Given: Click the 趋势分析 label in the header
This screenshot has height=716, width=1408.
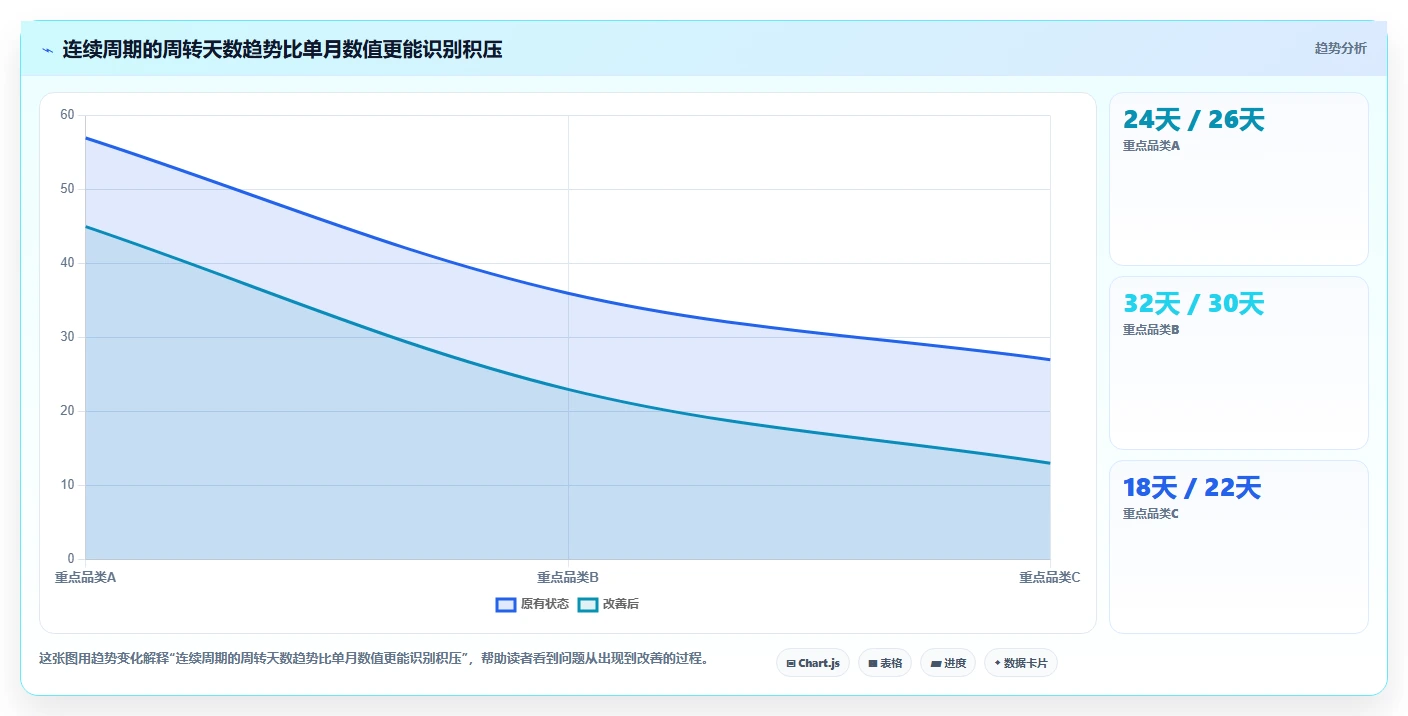Looking at the screenshot, I should click(1340, 49).
